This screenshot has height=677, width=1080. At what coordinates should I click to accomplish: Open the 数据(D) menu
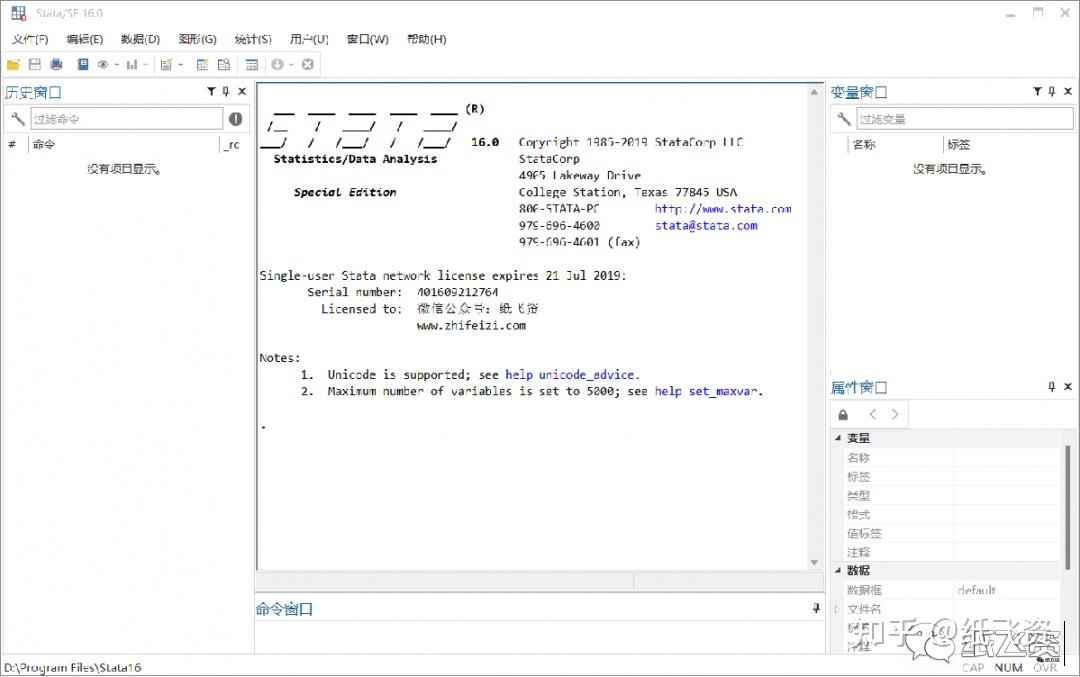coord(140,39)
